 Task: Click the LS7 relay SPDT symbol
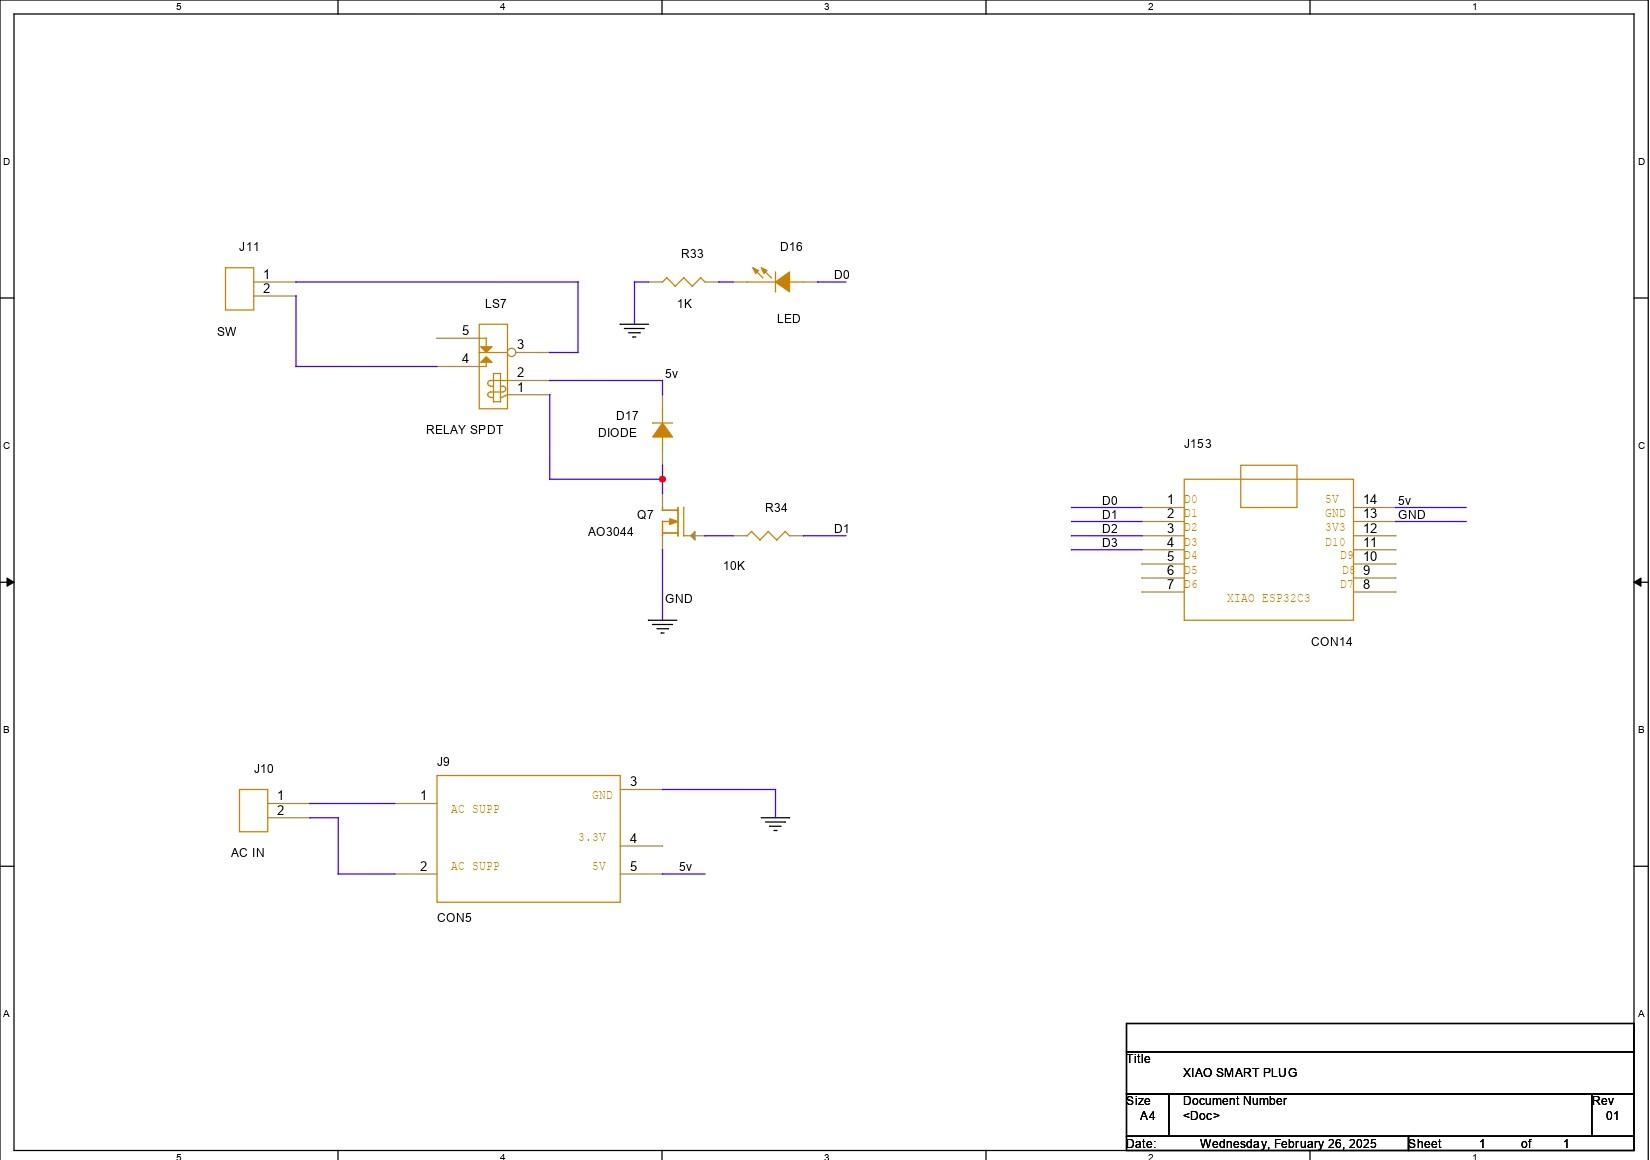pyautogui.click(x=493, y=366)
